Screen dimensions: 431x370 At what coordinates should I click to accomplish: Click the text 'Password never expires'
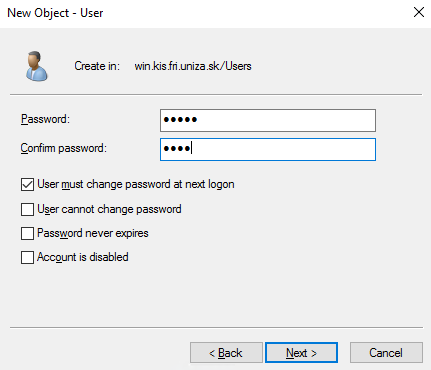93,233
